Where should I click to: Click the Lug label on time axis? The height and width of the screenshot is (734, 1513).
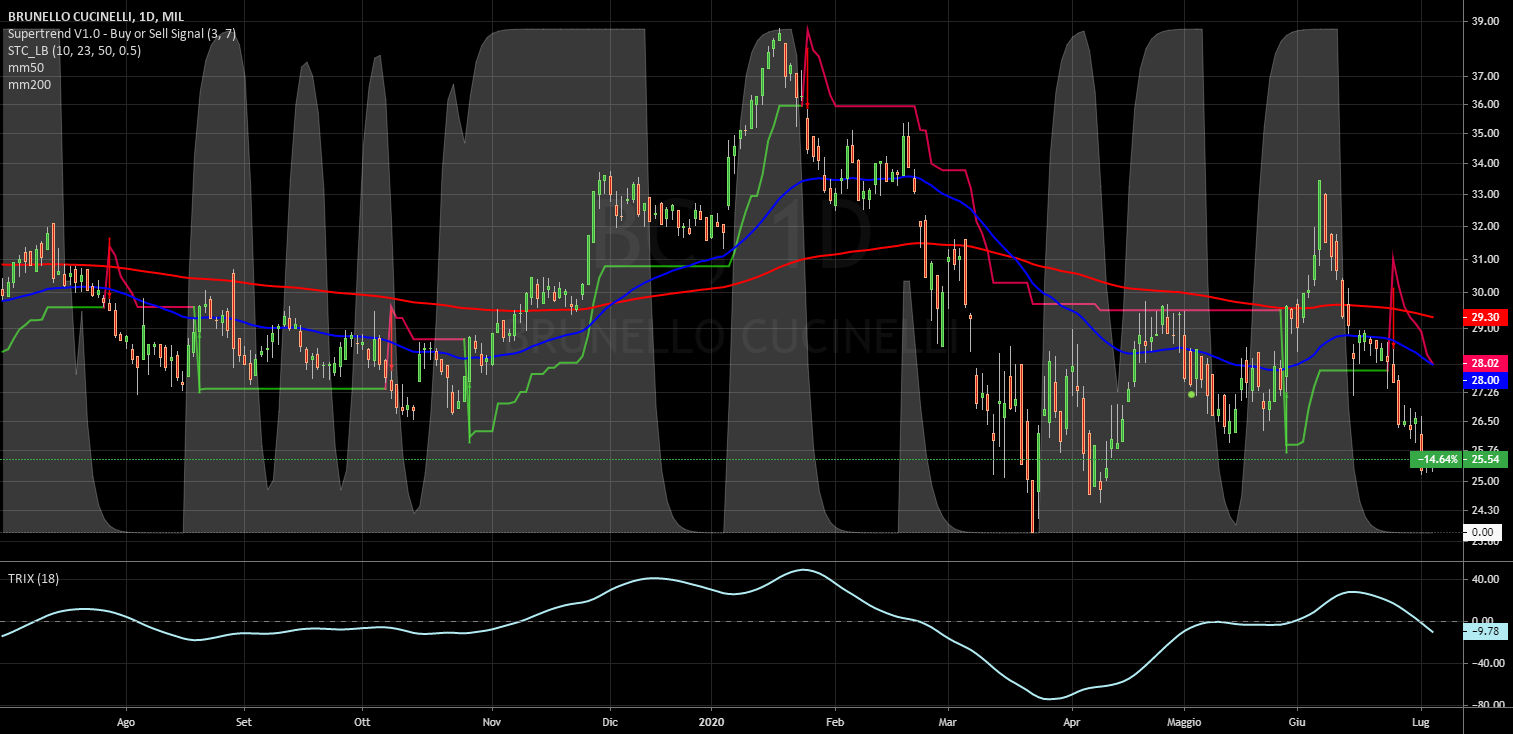[x=1422, y=721]
